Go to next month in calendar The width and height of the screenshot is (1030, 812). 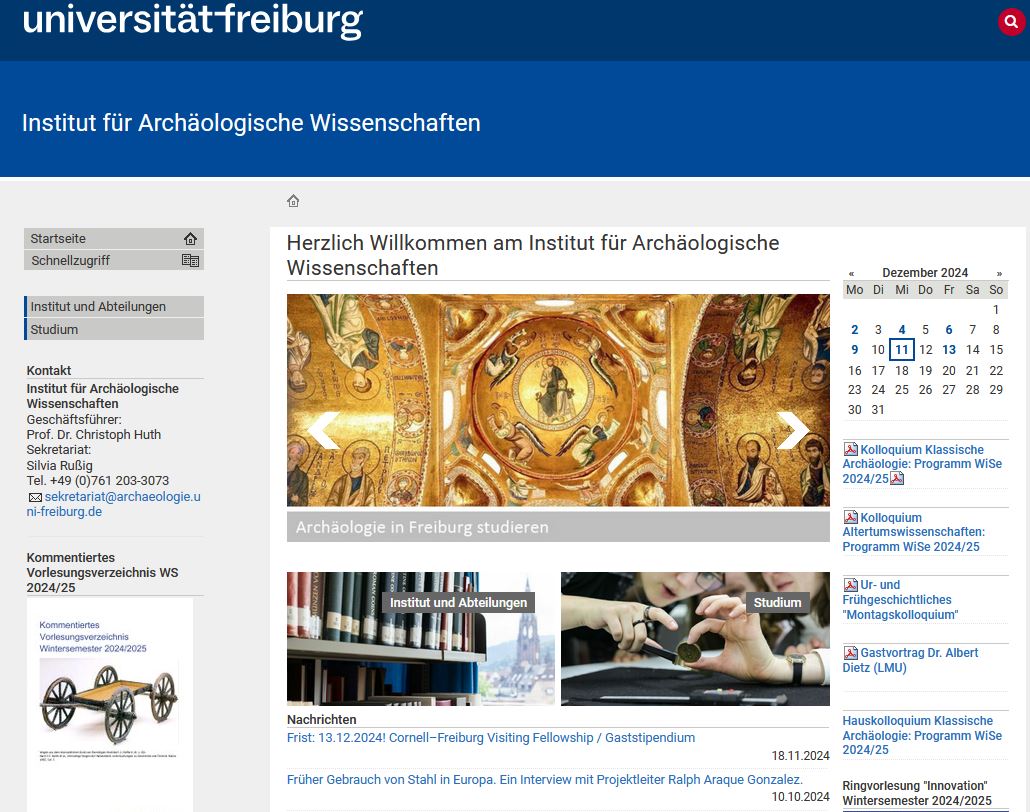[x=999, y=273]
